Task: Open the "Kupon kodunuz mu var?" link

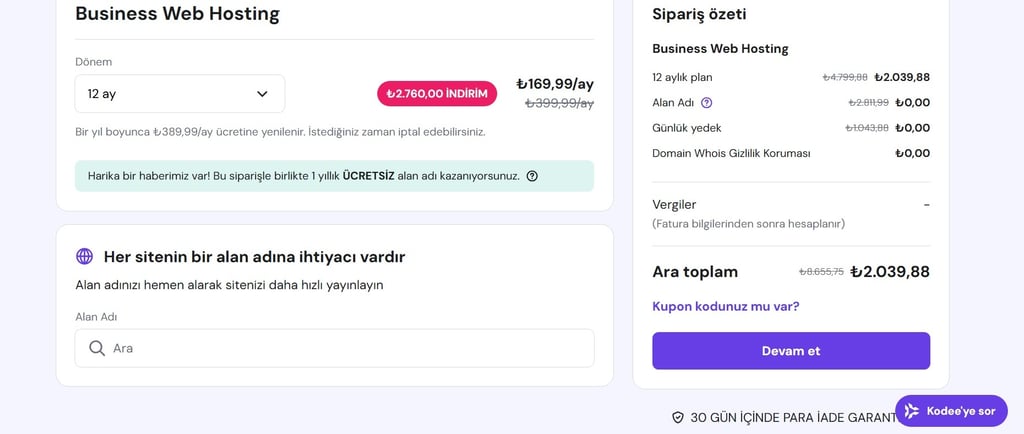Action: point(725,306)
